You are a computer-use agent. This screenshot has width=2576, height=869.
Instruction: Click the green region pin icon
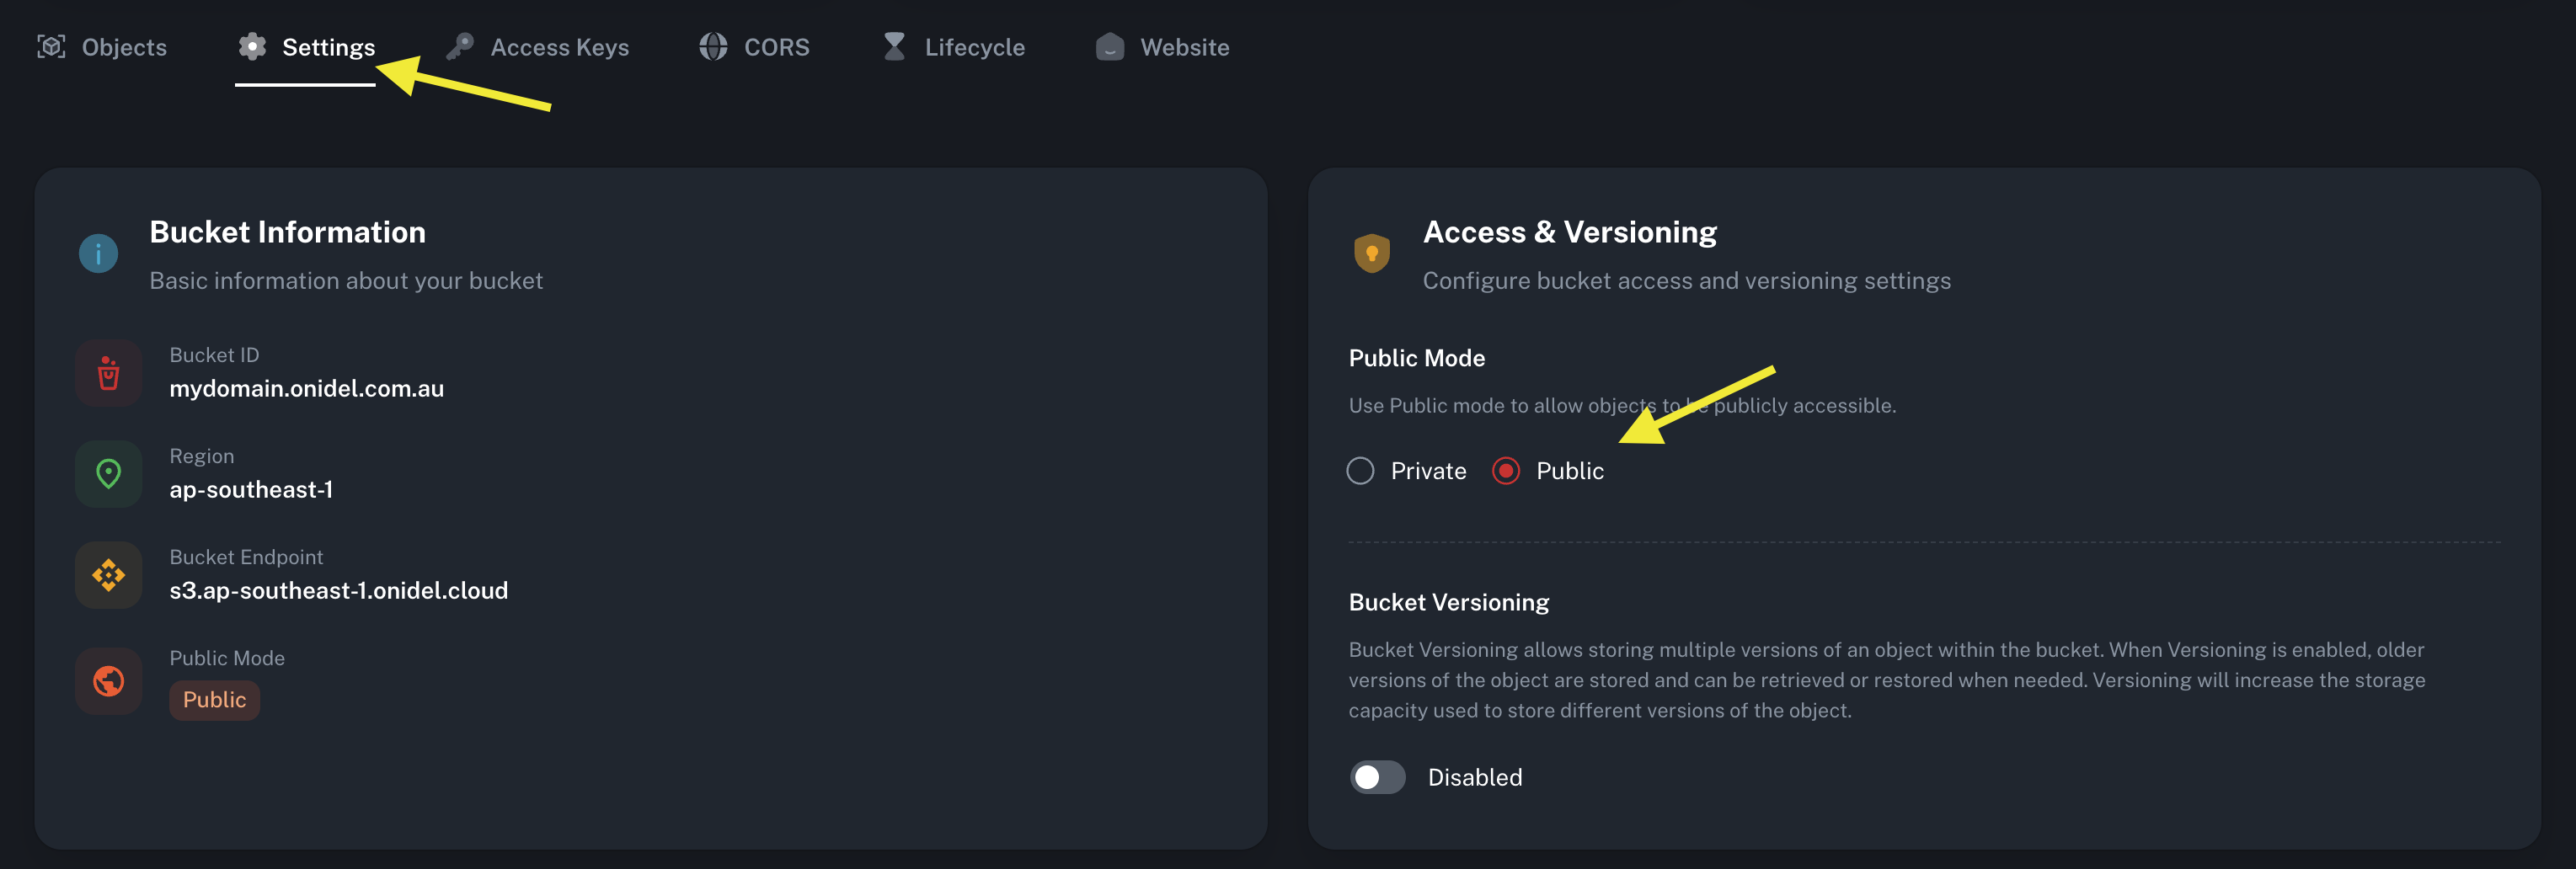point(108,474)
